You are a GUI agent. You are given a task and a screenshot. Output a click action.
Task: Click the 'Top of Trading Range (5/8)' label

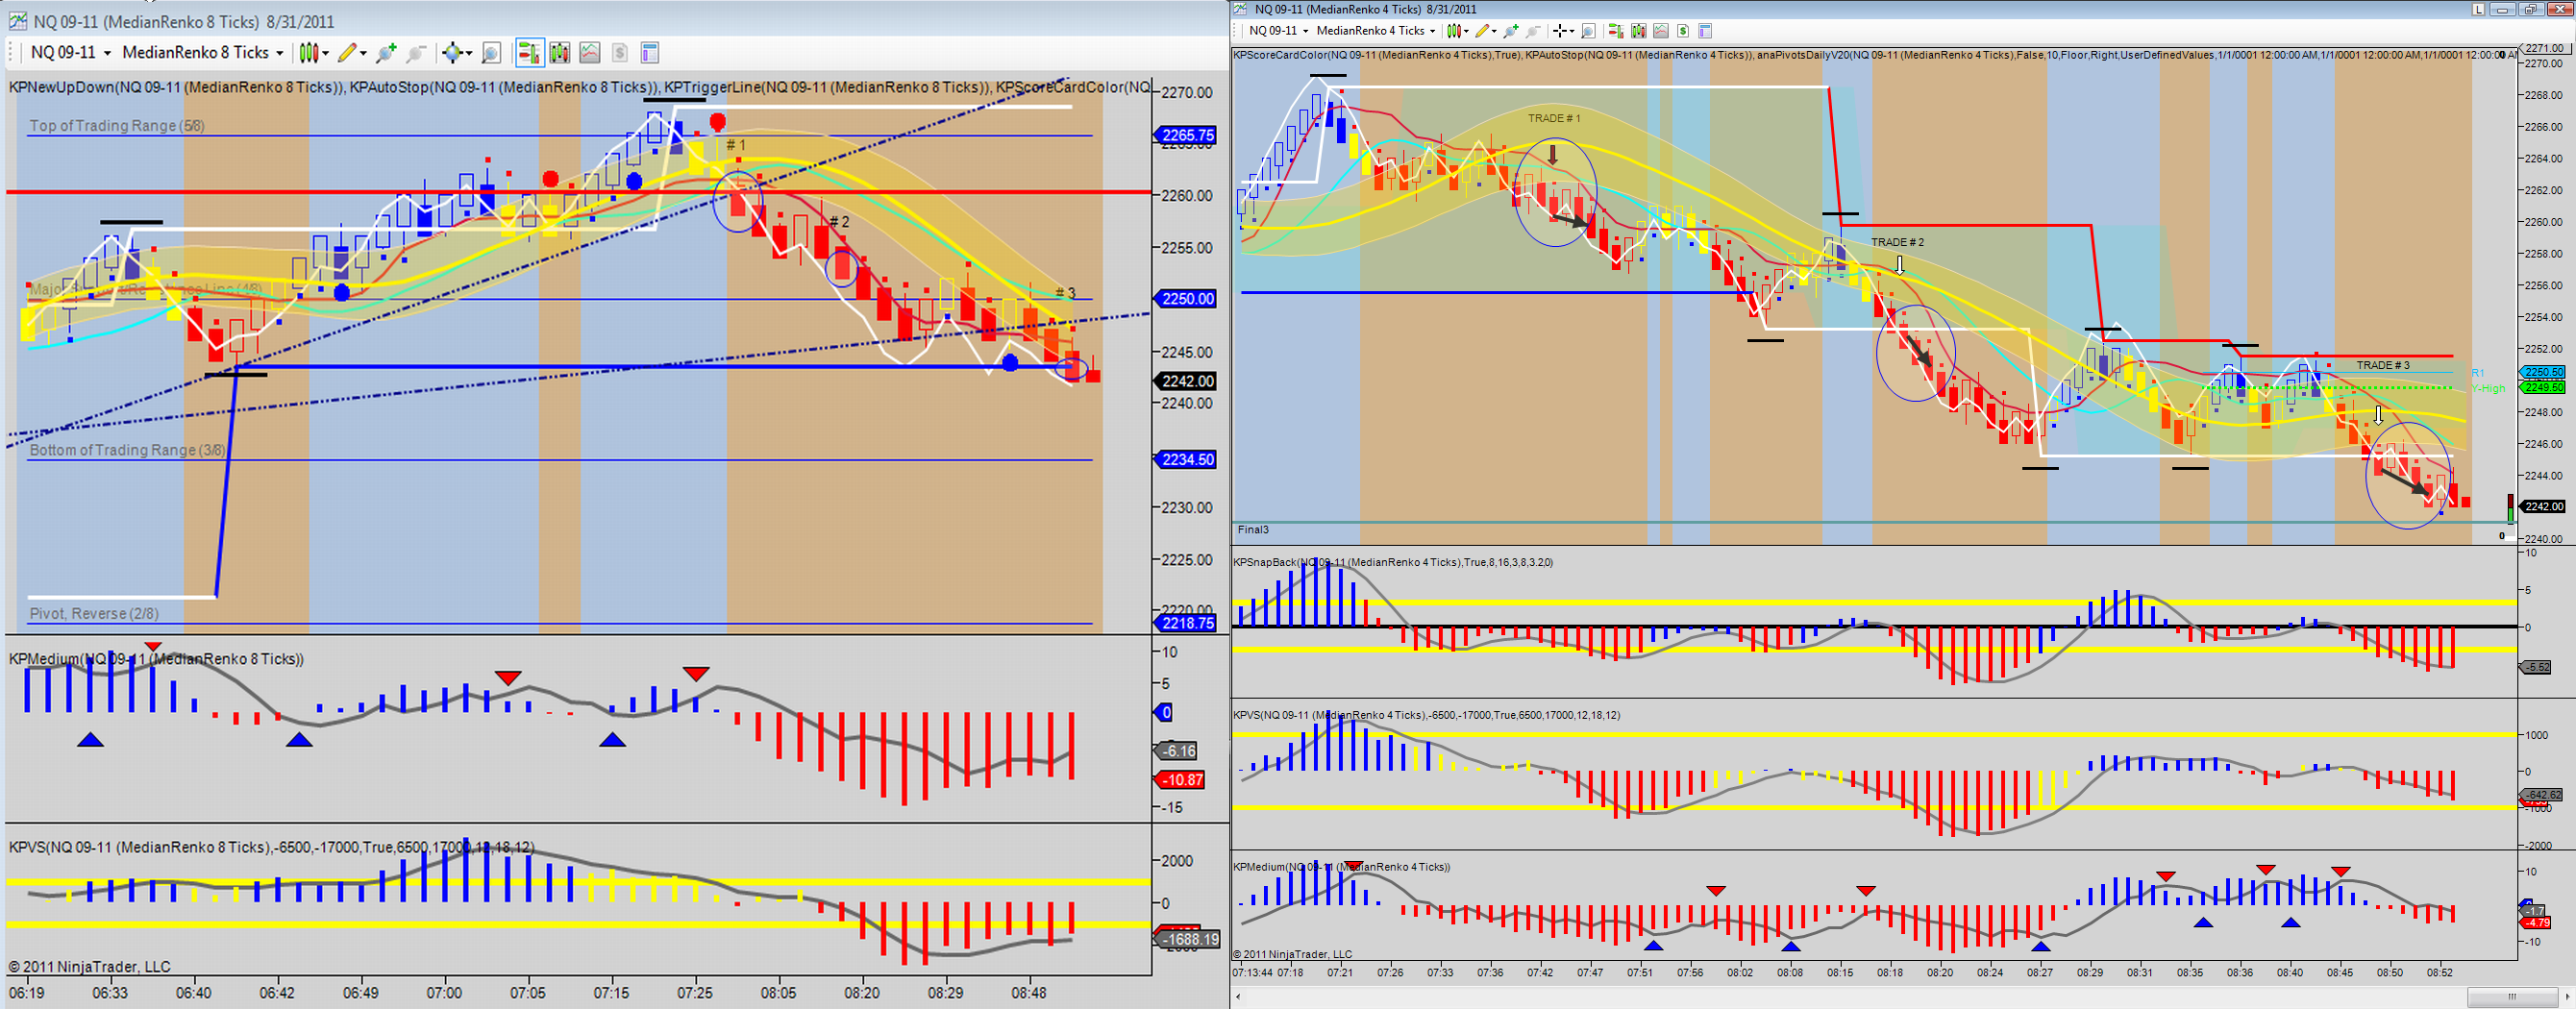(x=117, y=126)
